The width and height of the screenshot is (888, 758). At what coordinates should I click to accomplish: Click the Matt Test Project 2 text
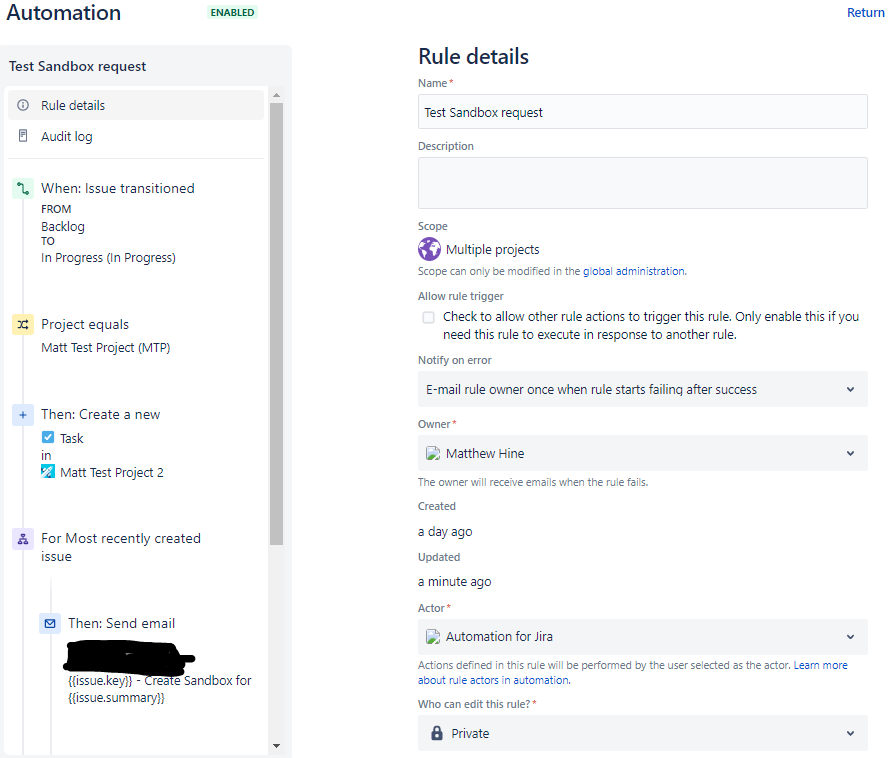(112, 472)
